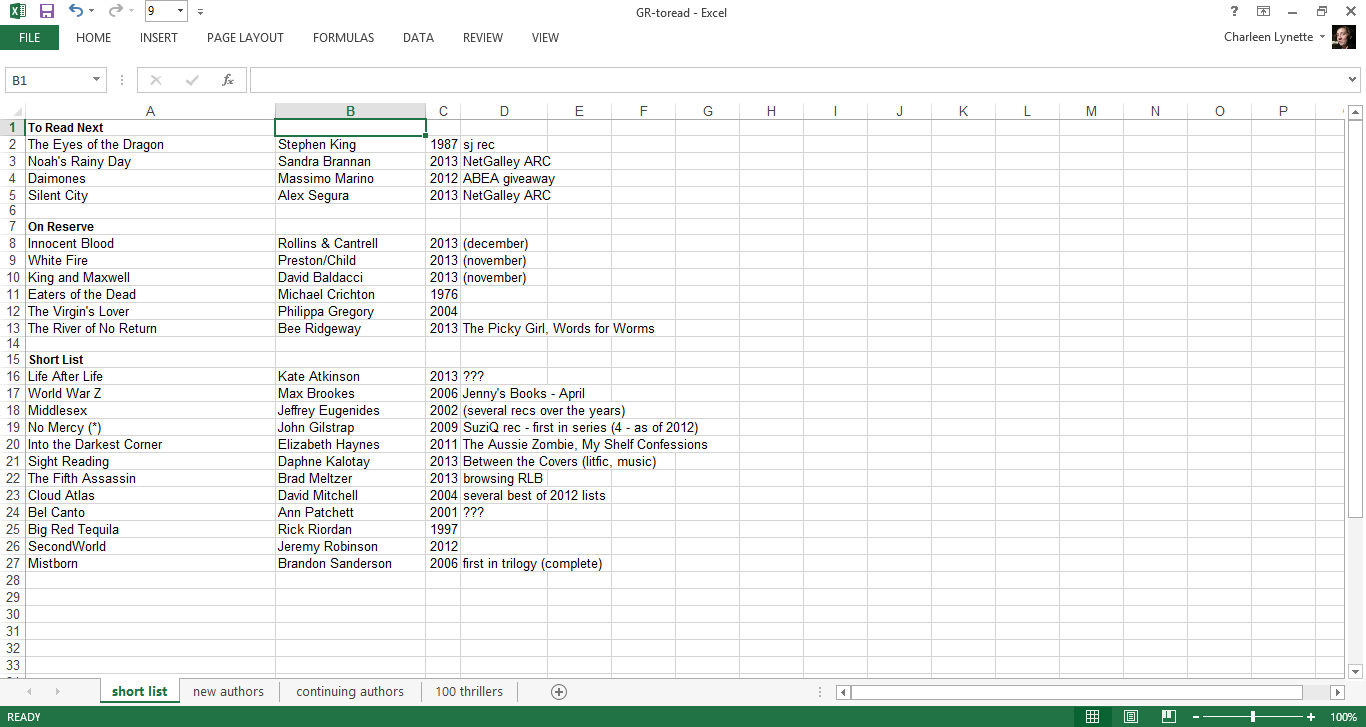This screenshot has height=727, width=1366.
Task: Open the DATA ribbon tab
Action: point(418,38)
